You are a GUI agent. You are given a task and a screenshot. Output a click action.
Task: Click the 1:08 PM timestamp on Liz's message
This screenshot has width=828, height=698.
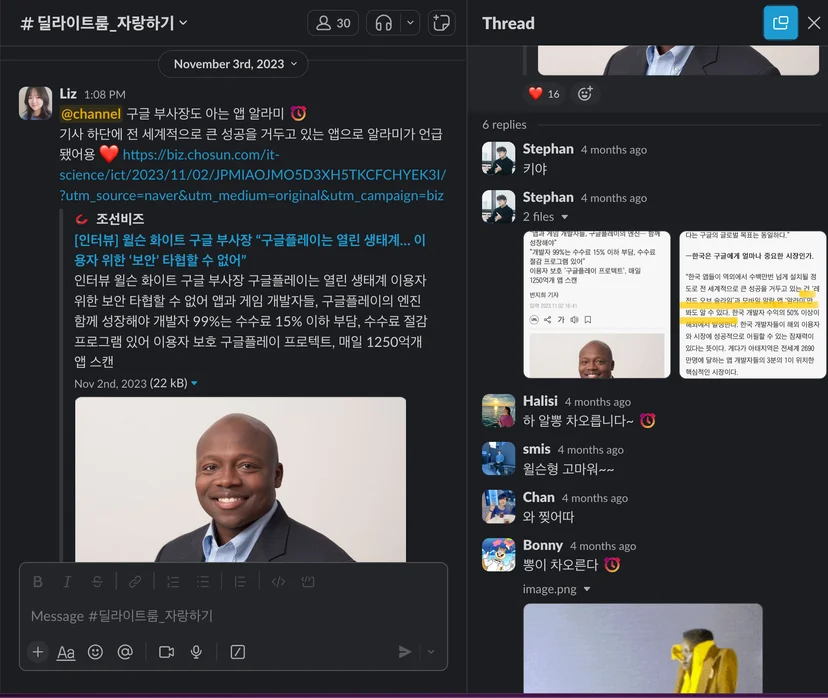click(x=105, y=95)
